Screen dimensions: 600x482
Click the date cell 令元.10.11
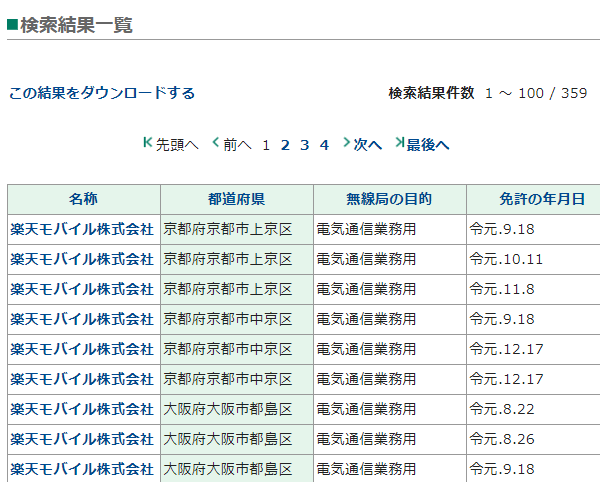pos(533,259)
